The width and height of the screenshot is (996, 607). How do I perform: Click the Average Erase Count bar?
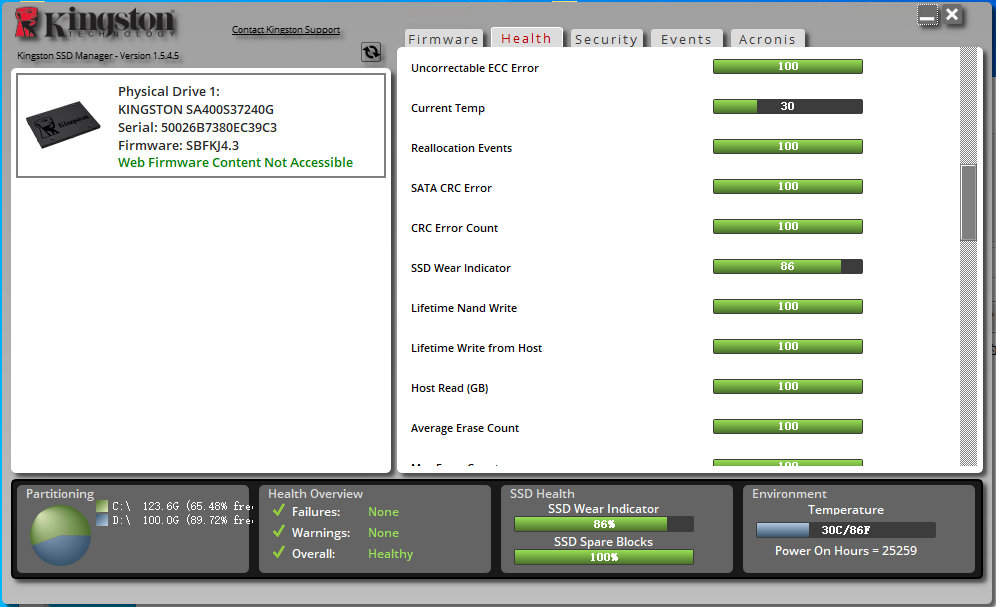[788, 427]
